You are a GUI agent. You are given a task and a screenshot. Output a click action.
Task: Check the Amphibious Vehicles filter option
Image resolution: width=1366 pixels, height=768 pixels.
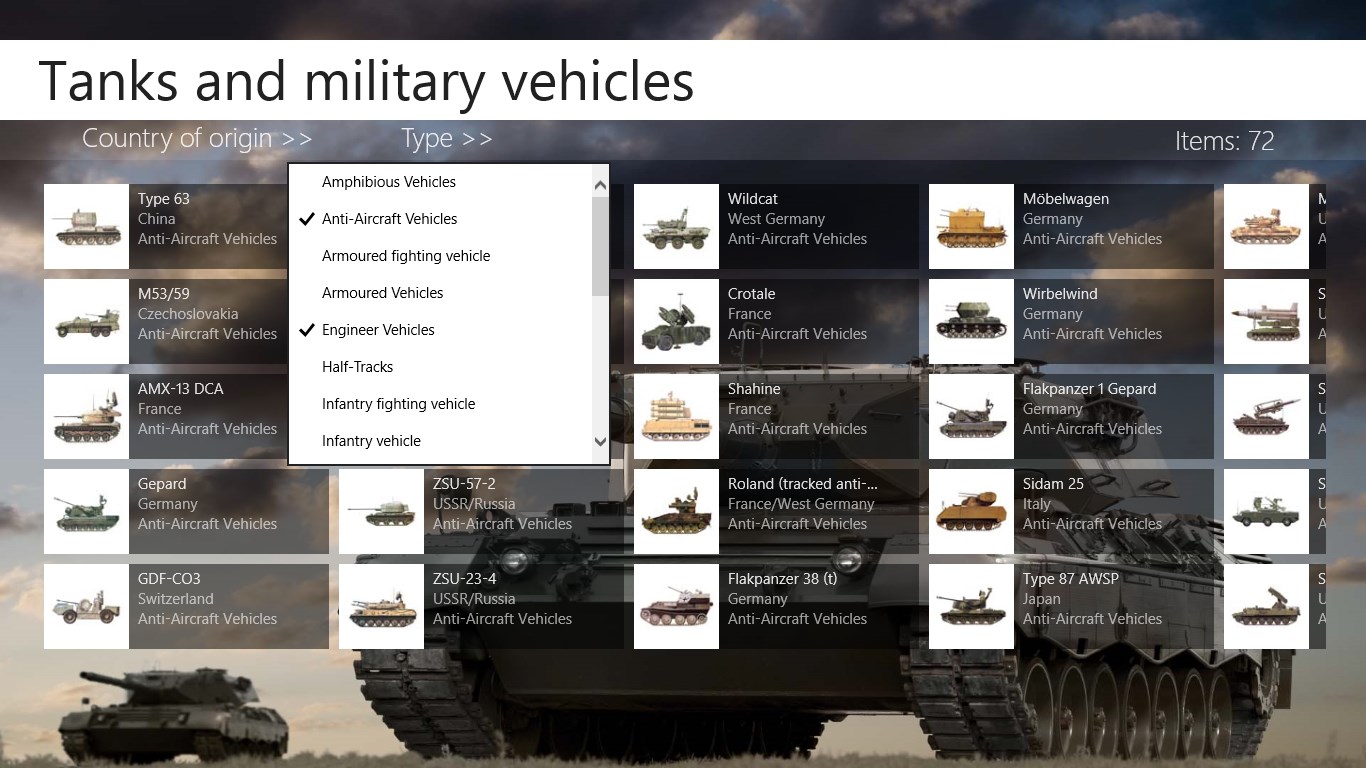tap(388, 182)
